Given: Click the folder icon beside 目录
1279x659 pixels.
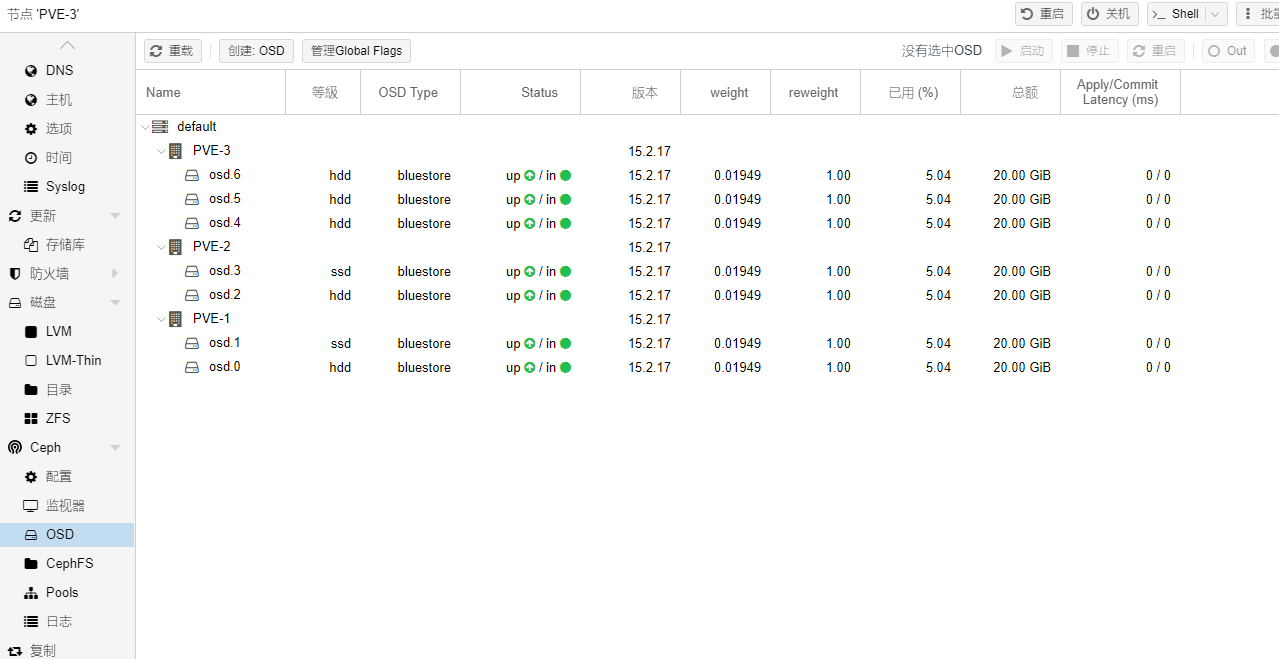Looking at the screenshot, I should pyautogui.click(x=31, y=390).
